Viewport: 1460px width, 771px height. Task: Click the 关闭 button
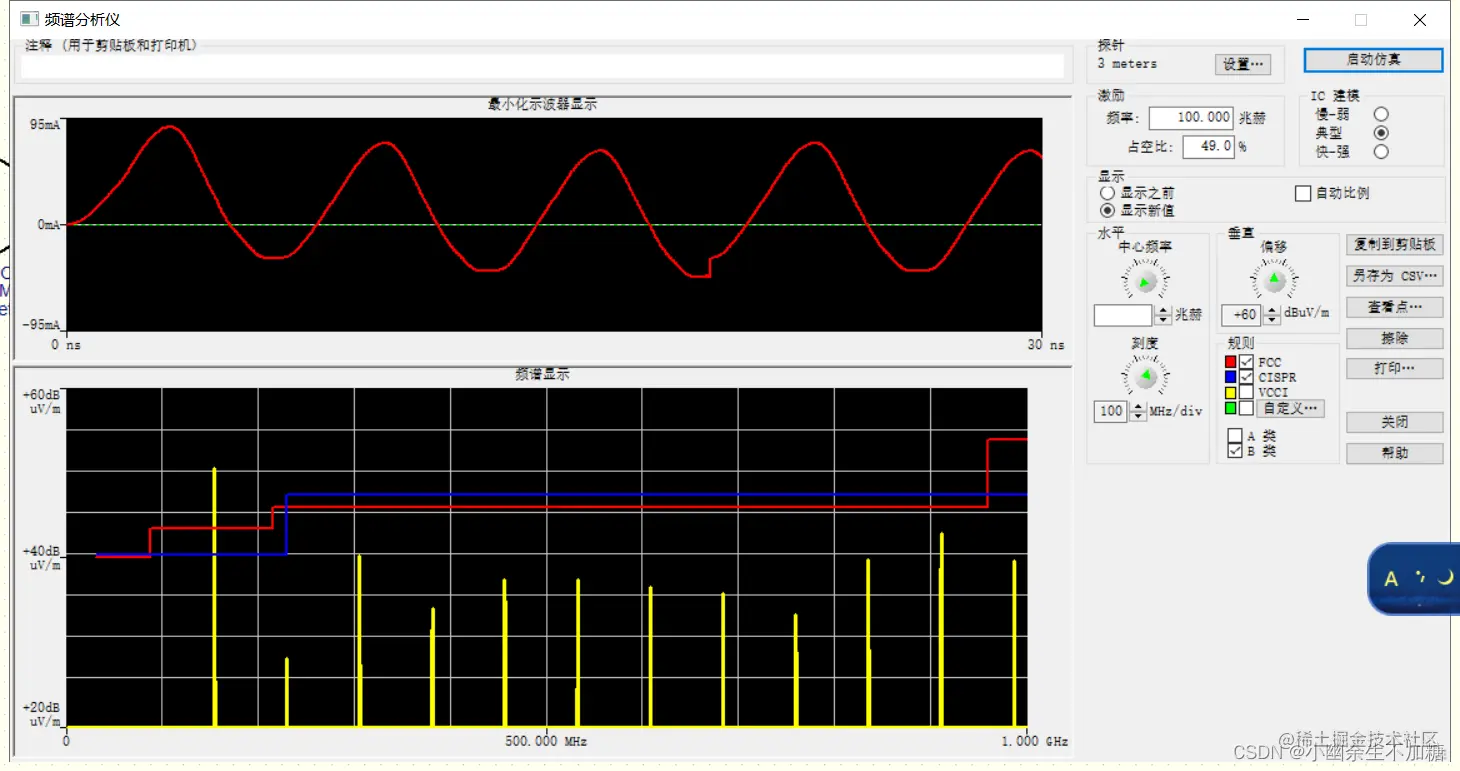tap(1394, 423)
